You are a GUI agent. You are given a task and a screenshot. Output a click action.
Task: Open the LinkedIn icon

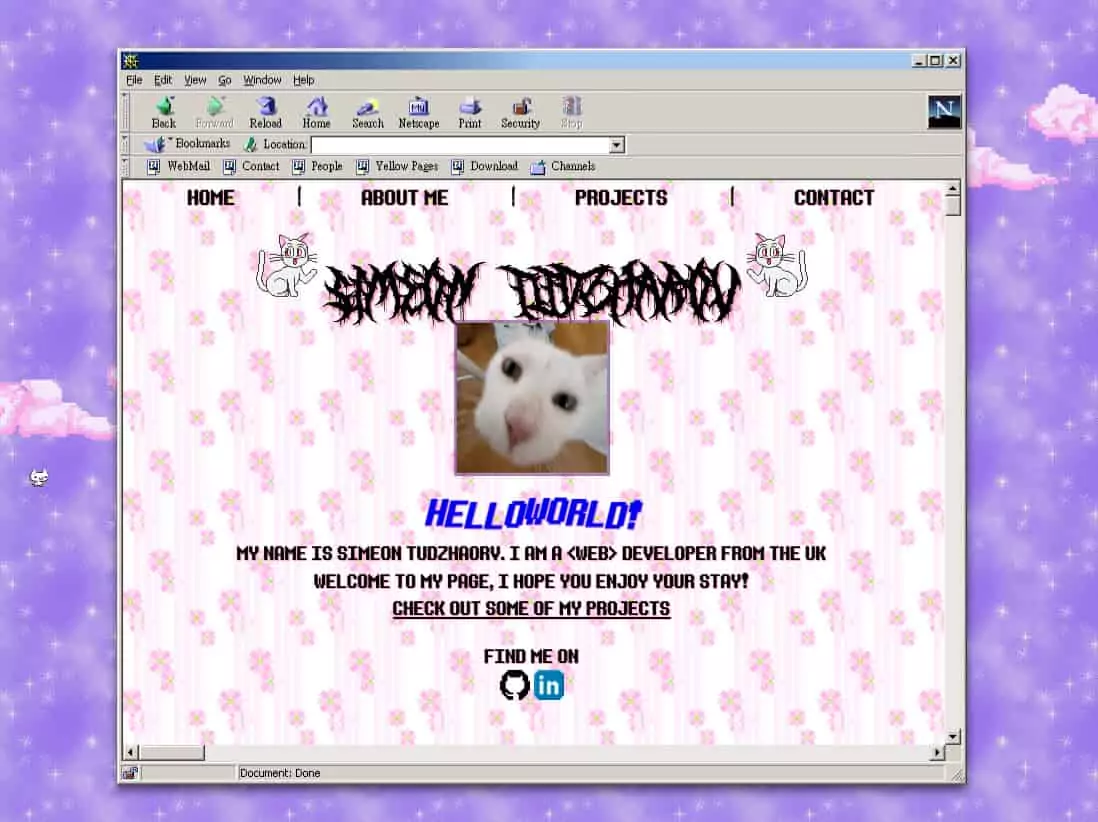pyautogui.click(x=549, y=685)
